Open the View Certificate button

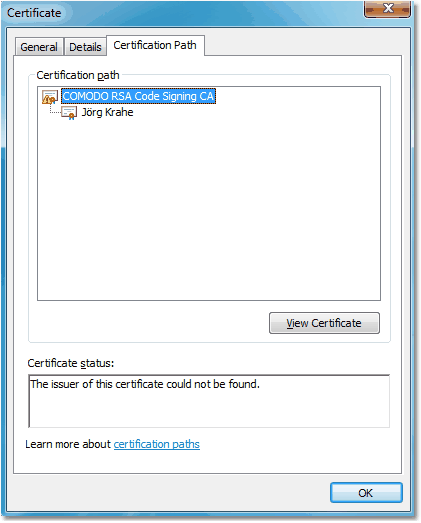coord(324,323)
